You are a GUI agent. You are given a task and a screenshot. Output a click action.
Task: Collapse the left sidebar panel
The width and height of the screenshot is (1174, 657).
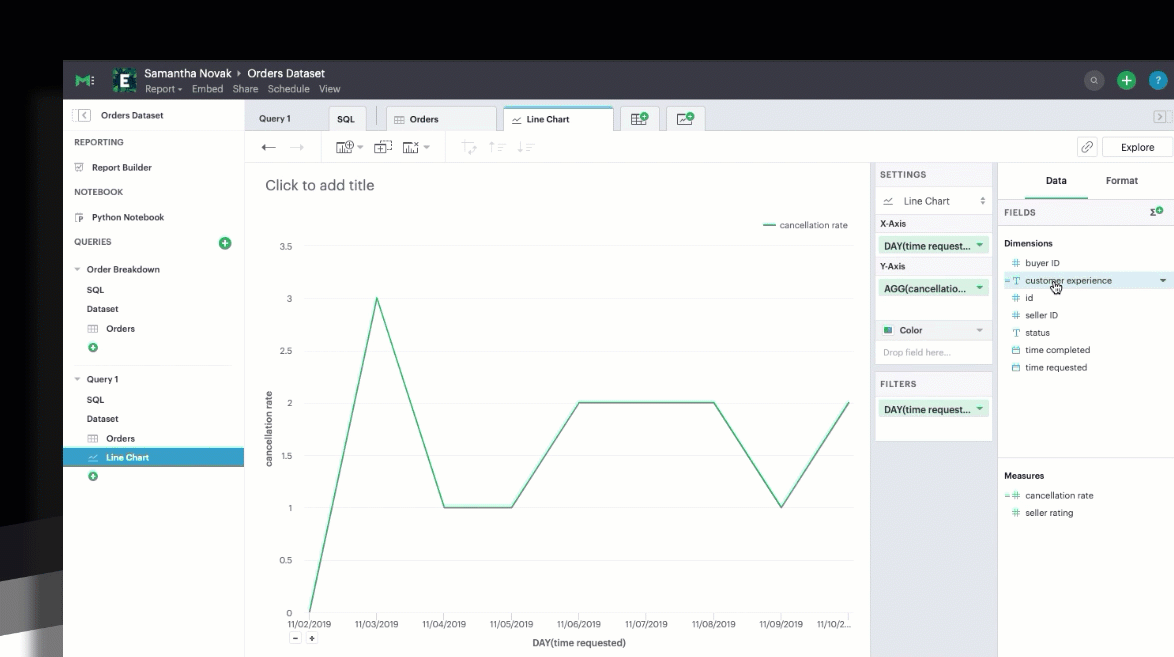[x=84, y=116]
